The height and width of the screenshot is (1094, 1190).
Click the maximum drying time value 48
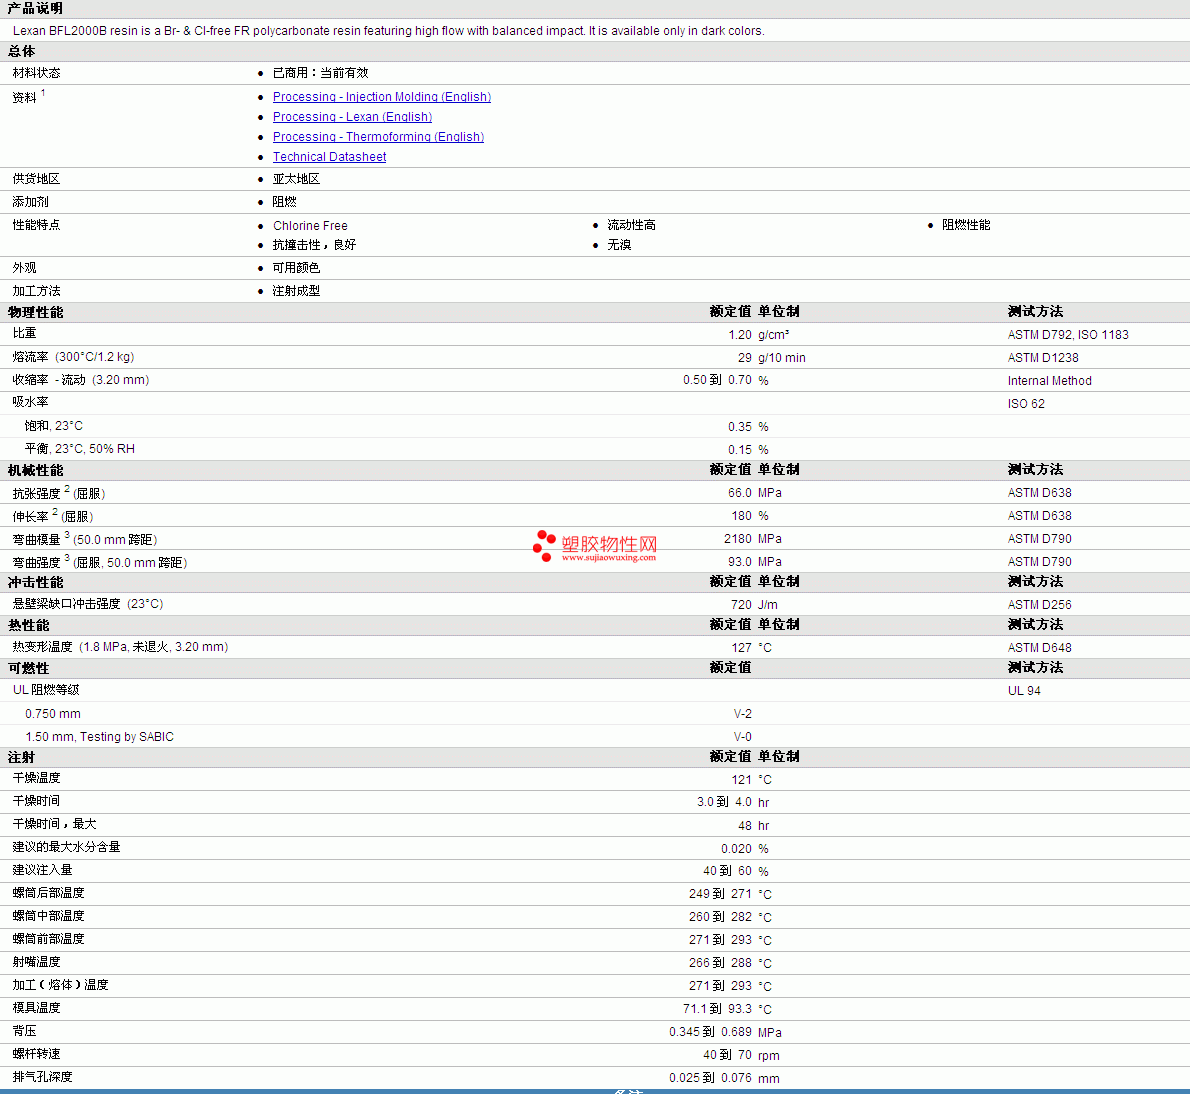pos(745,826)
